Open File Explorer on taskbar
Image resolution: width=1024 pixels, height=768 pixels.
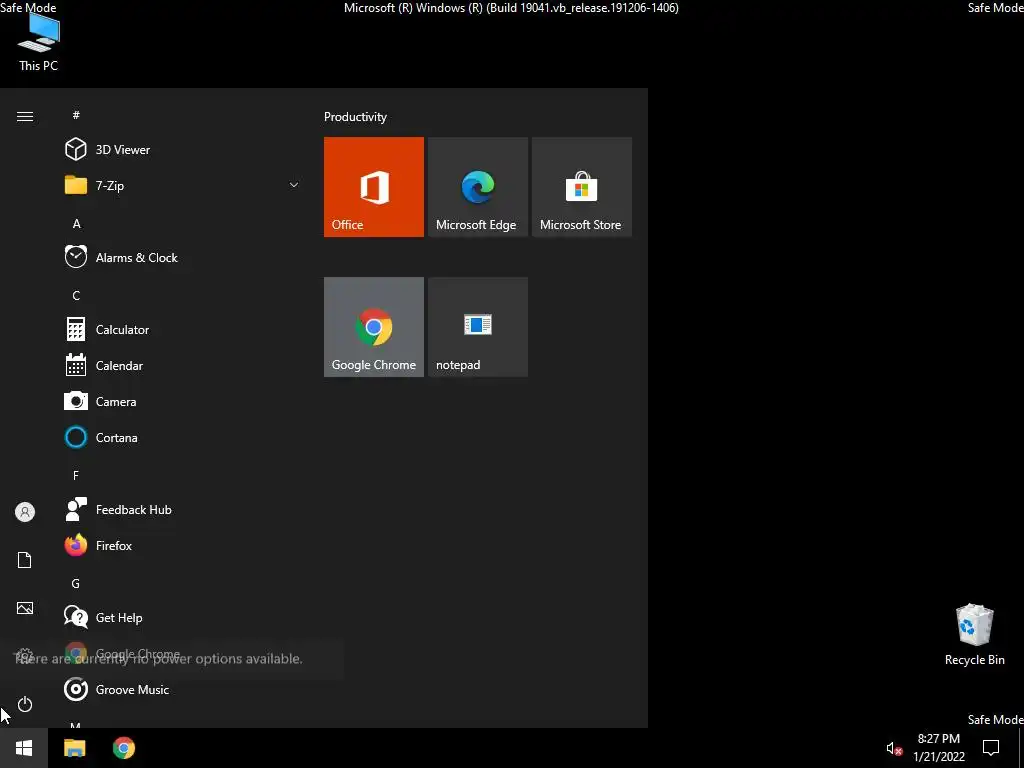pos(74,748)
